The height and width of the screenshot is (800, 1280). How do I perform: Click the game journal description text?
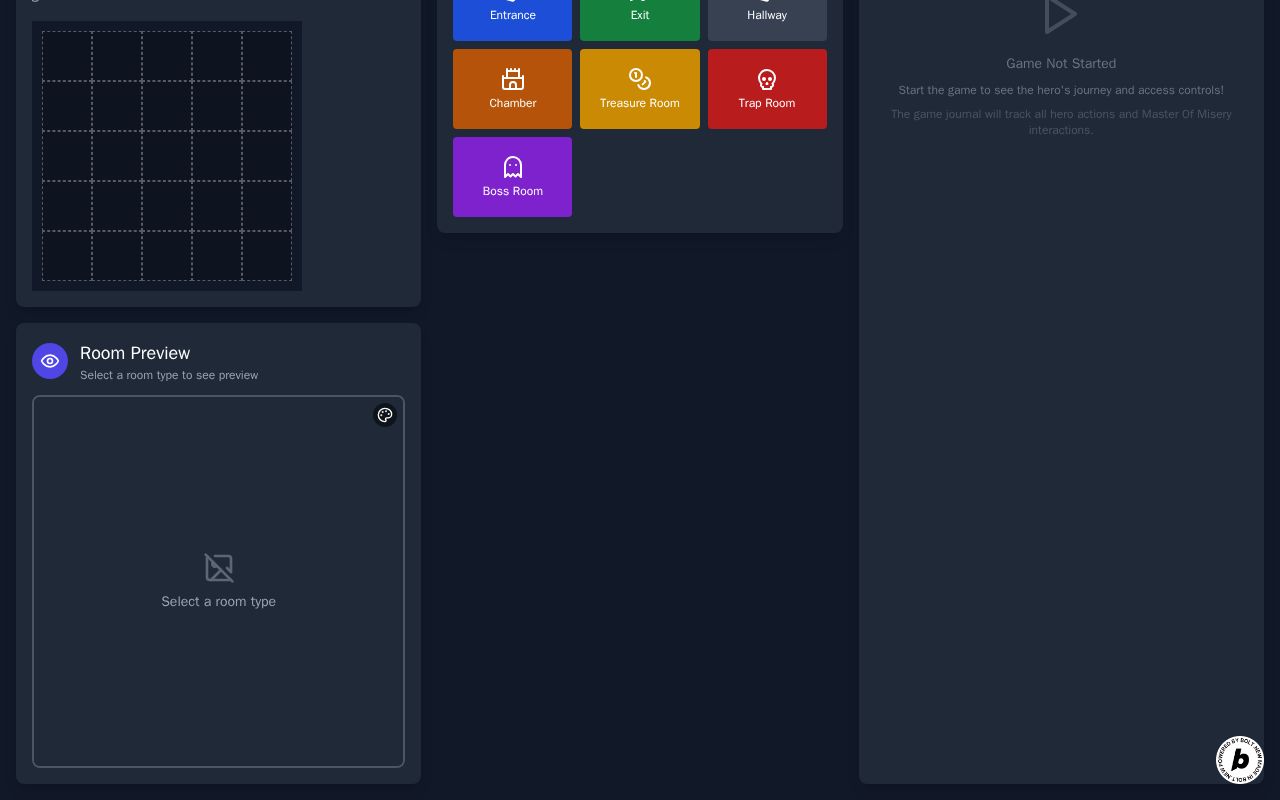coord(1061,122)
